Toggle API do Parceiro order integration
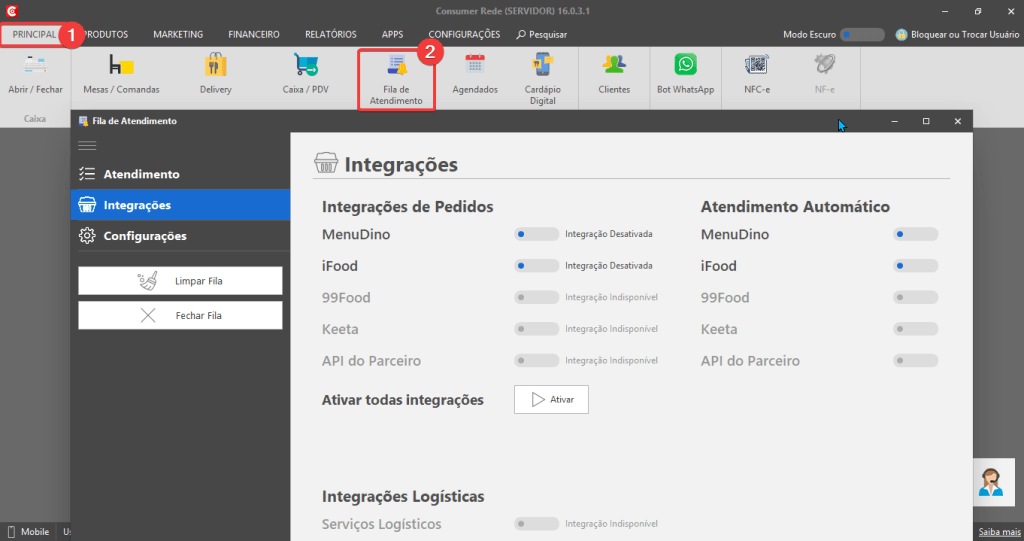This screenshot has width=1024, height=541. point(536,360)
